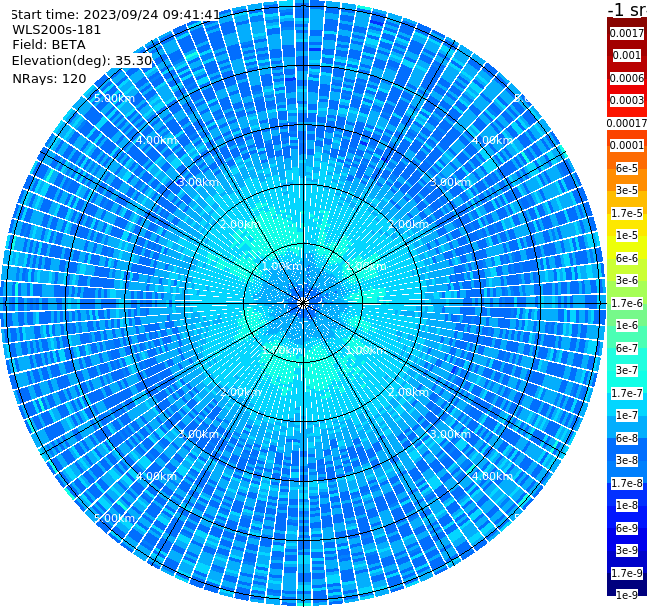
Task: Click the 0.0017 colorbar value
Action: (627, 33)
